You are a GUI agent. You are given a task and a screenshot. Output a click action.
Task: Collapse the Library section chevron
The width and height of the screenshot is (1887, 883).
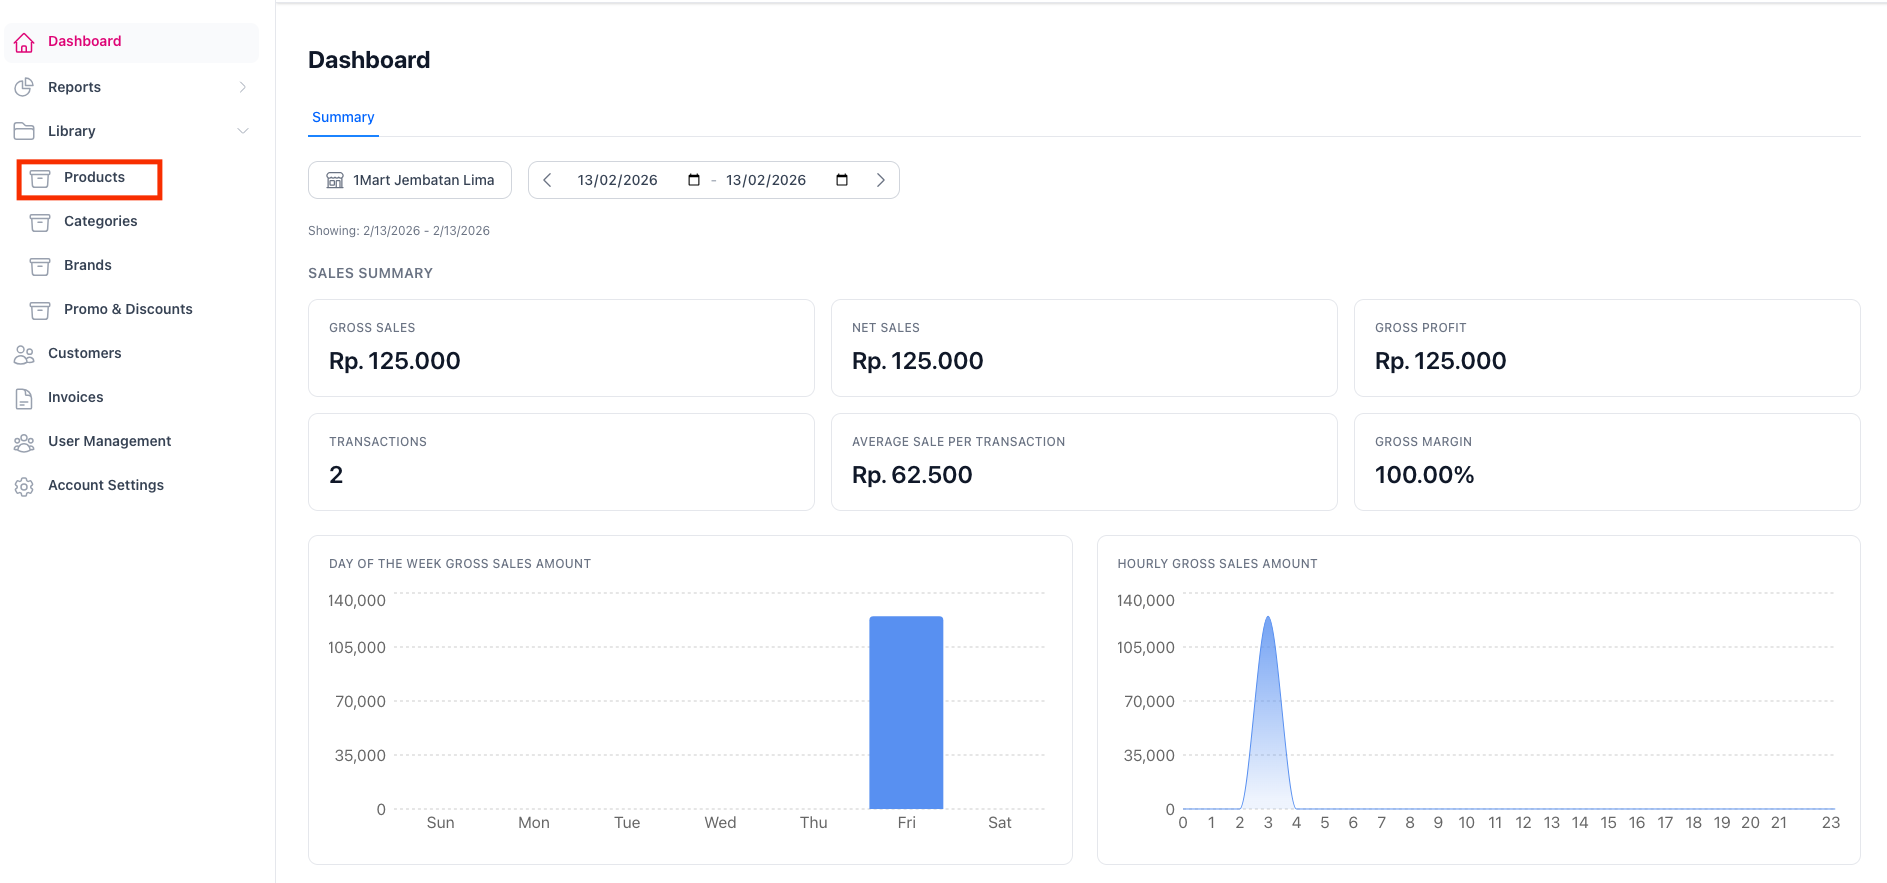point(242,131)
